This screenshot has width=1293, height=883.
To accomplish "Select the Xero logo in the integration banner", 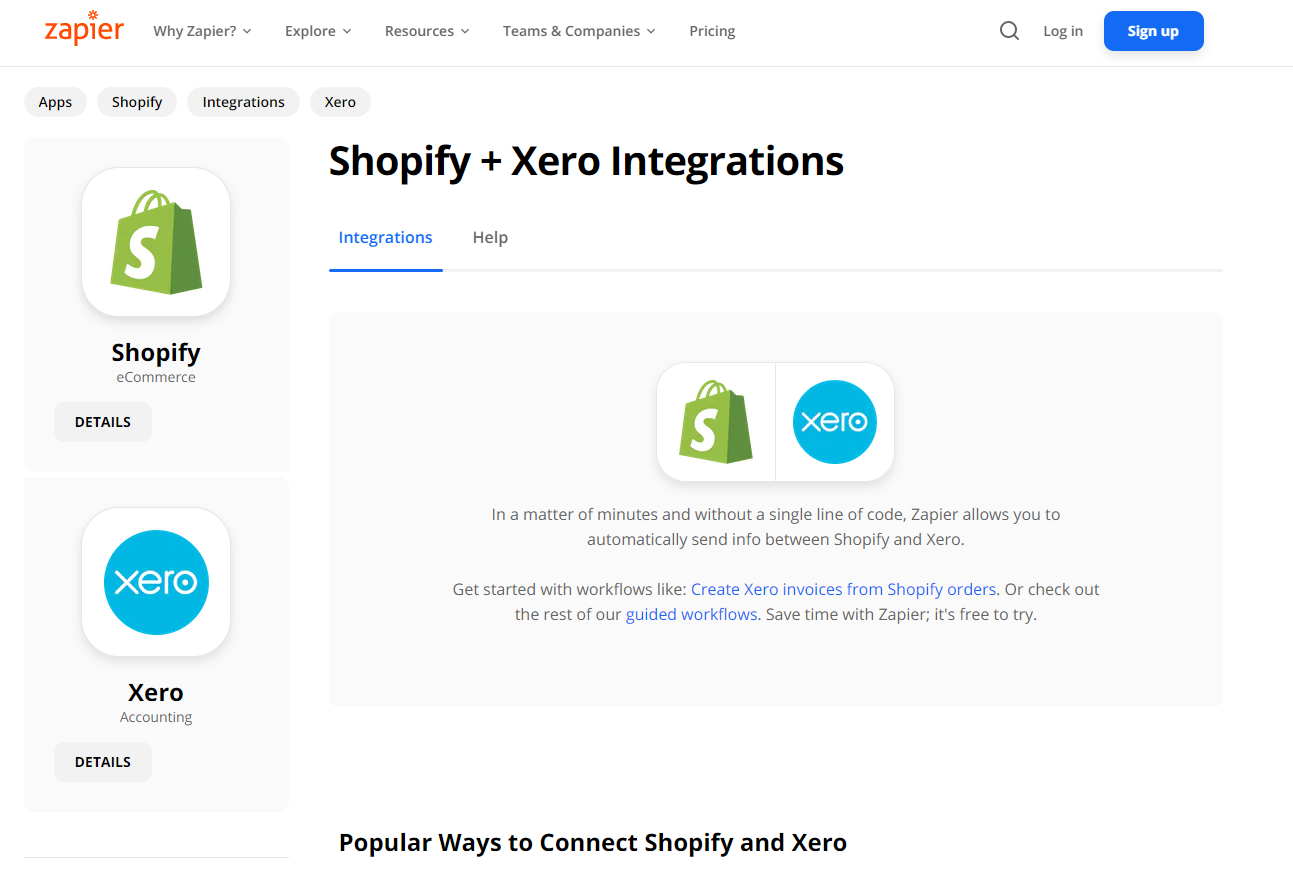I will coord(835,422).
